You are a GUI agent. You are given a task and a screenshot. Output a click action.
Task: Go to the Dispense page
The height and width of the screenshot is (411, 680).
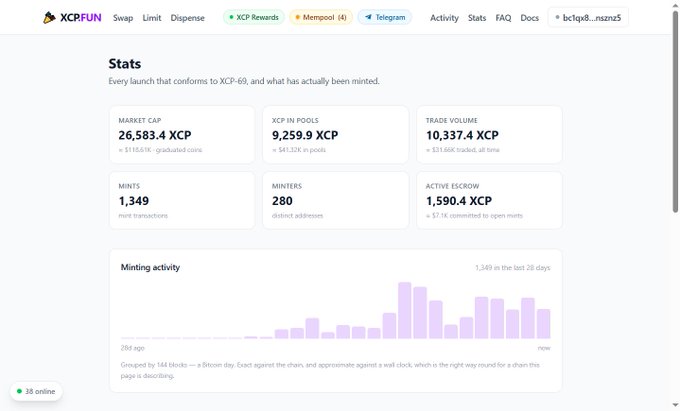(187, 18)
